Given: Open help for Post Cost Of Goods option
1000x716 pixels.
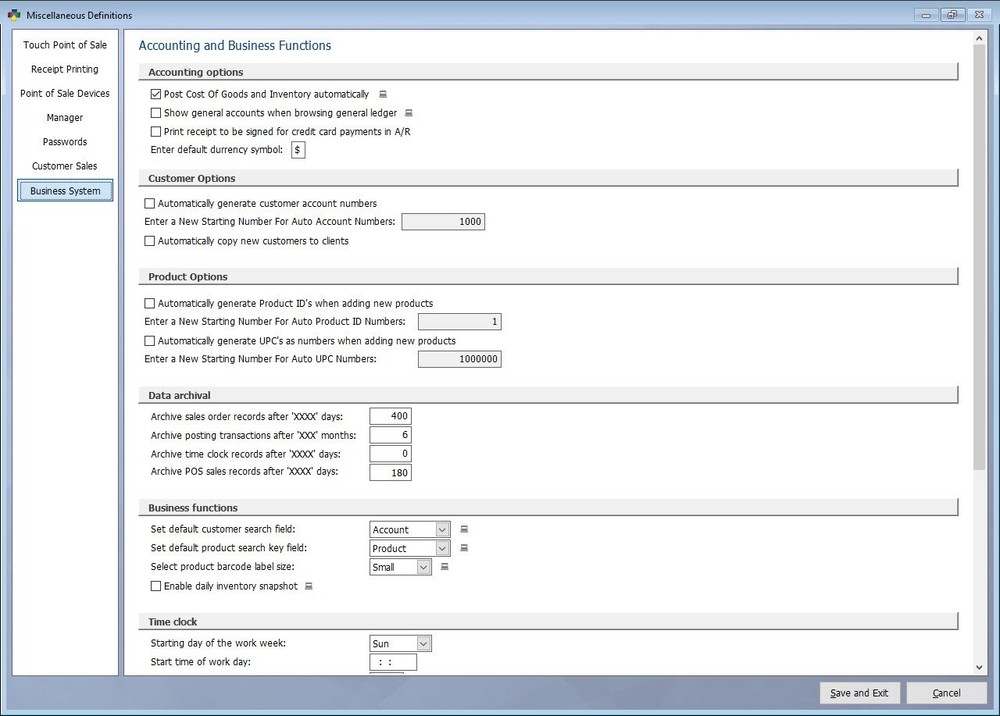Looking at the screenshot, I should (x=382, y=94).
